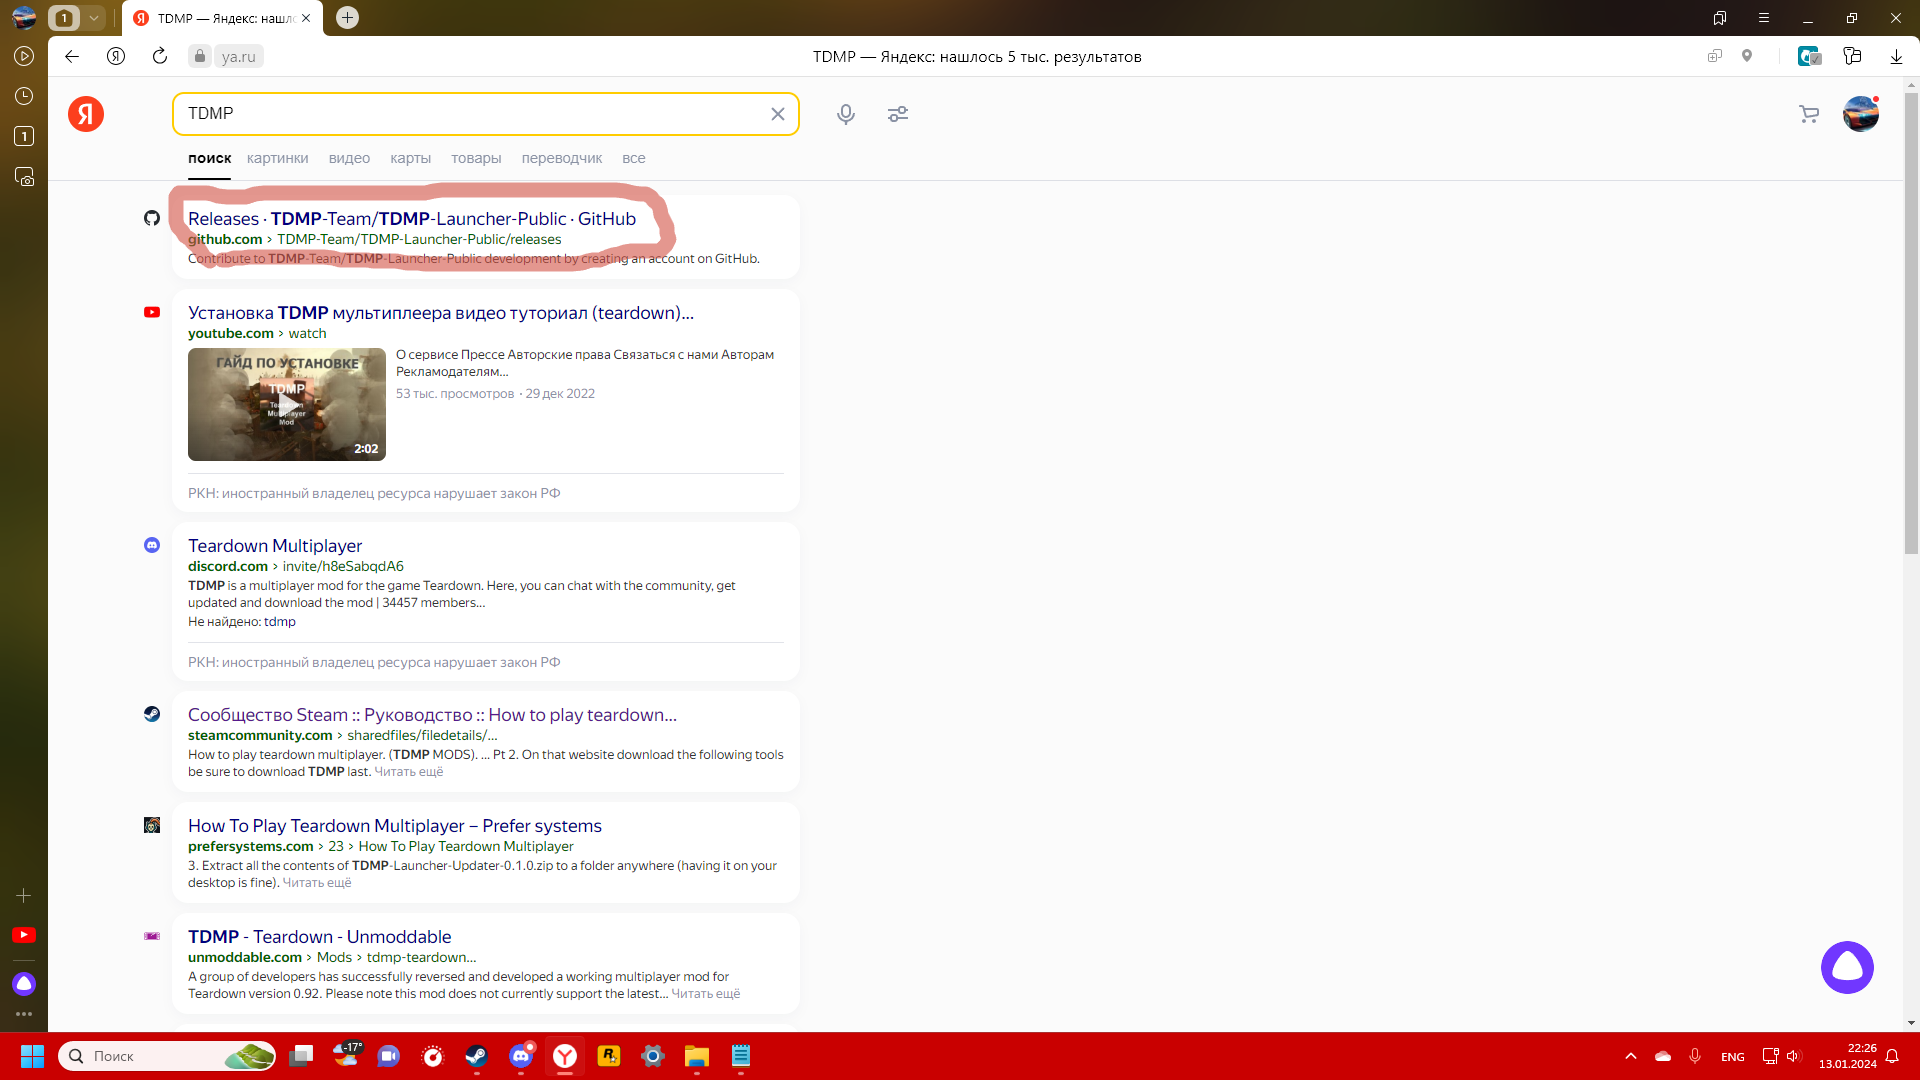Expand tab group dropdown arrow
Screen dimensions: 1920x1080
point(93,18)
